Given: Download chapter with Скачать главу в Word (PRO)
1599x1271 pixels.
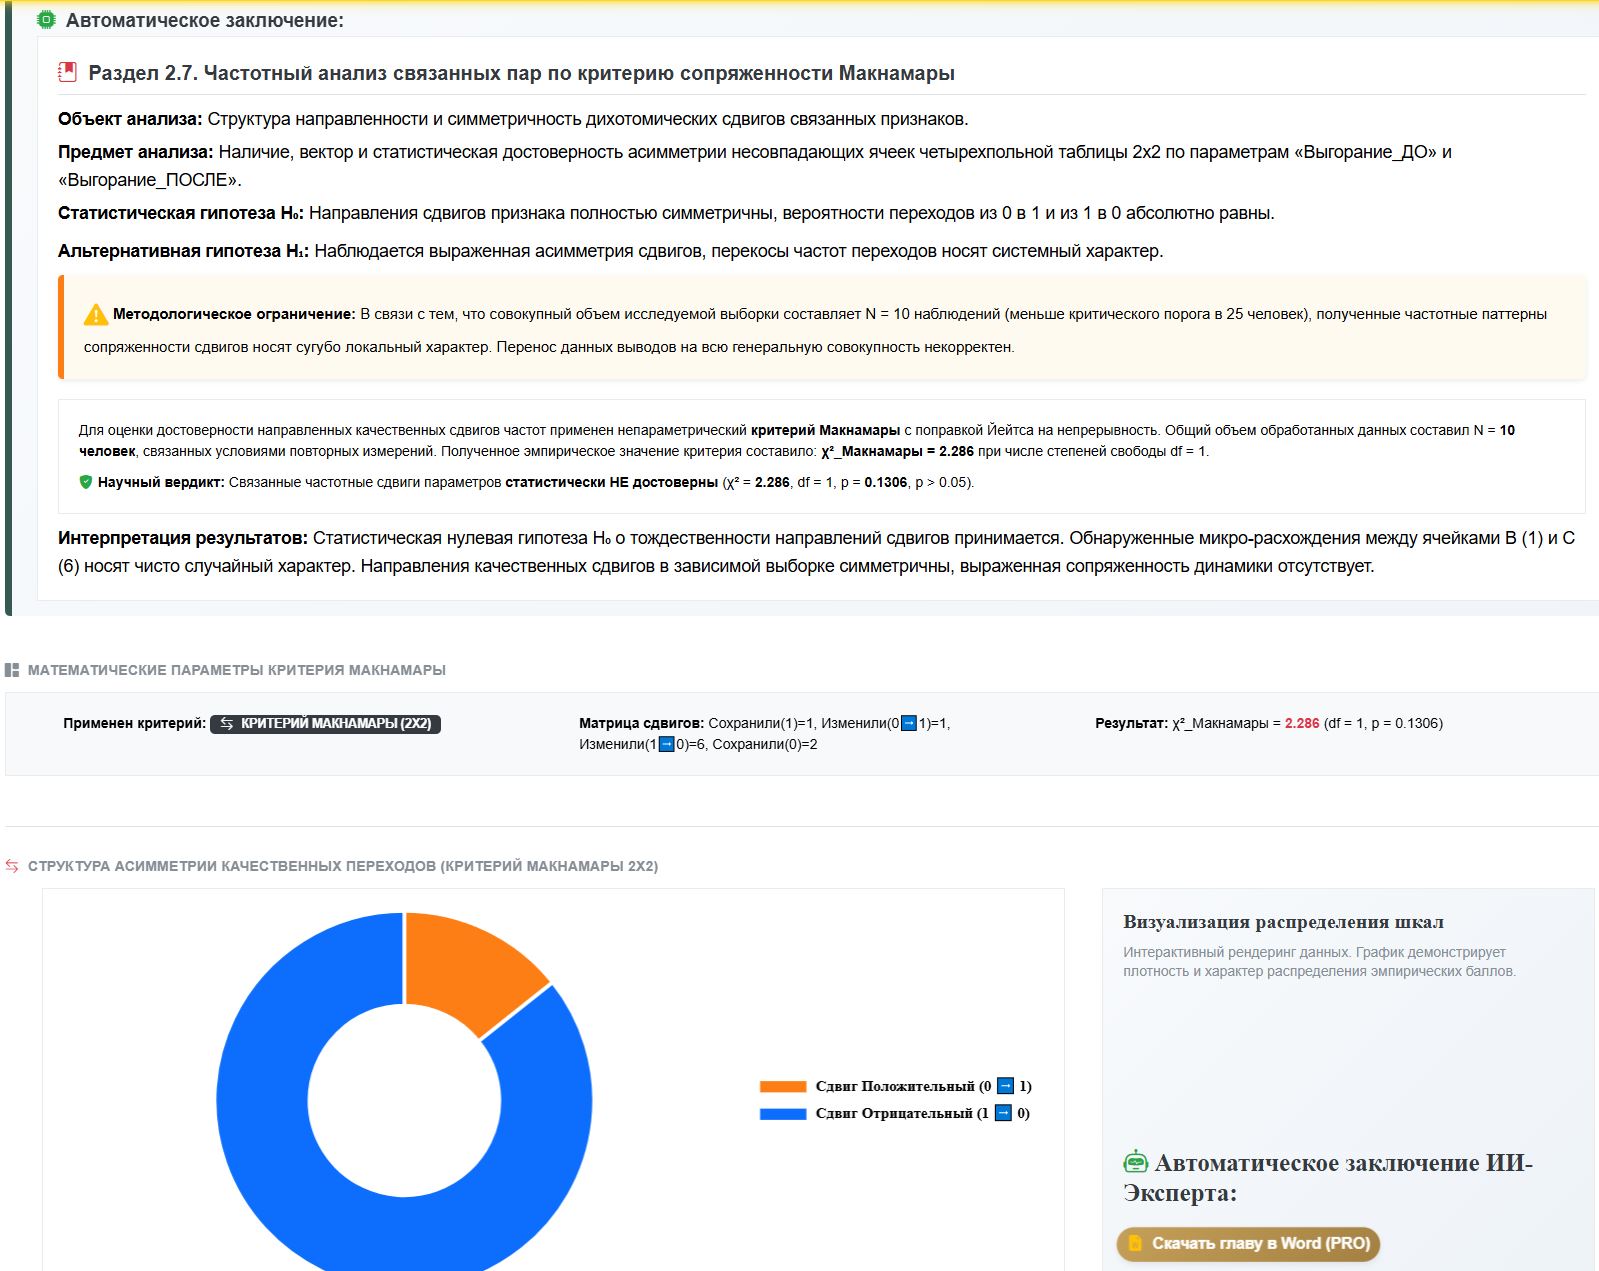Looking at the screenshot, I should point(1248,1244).
